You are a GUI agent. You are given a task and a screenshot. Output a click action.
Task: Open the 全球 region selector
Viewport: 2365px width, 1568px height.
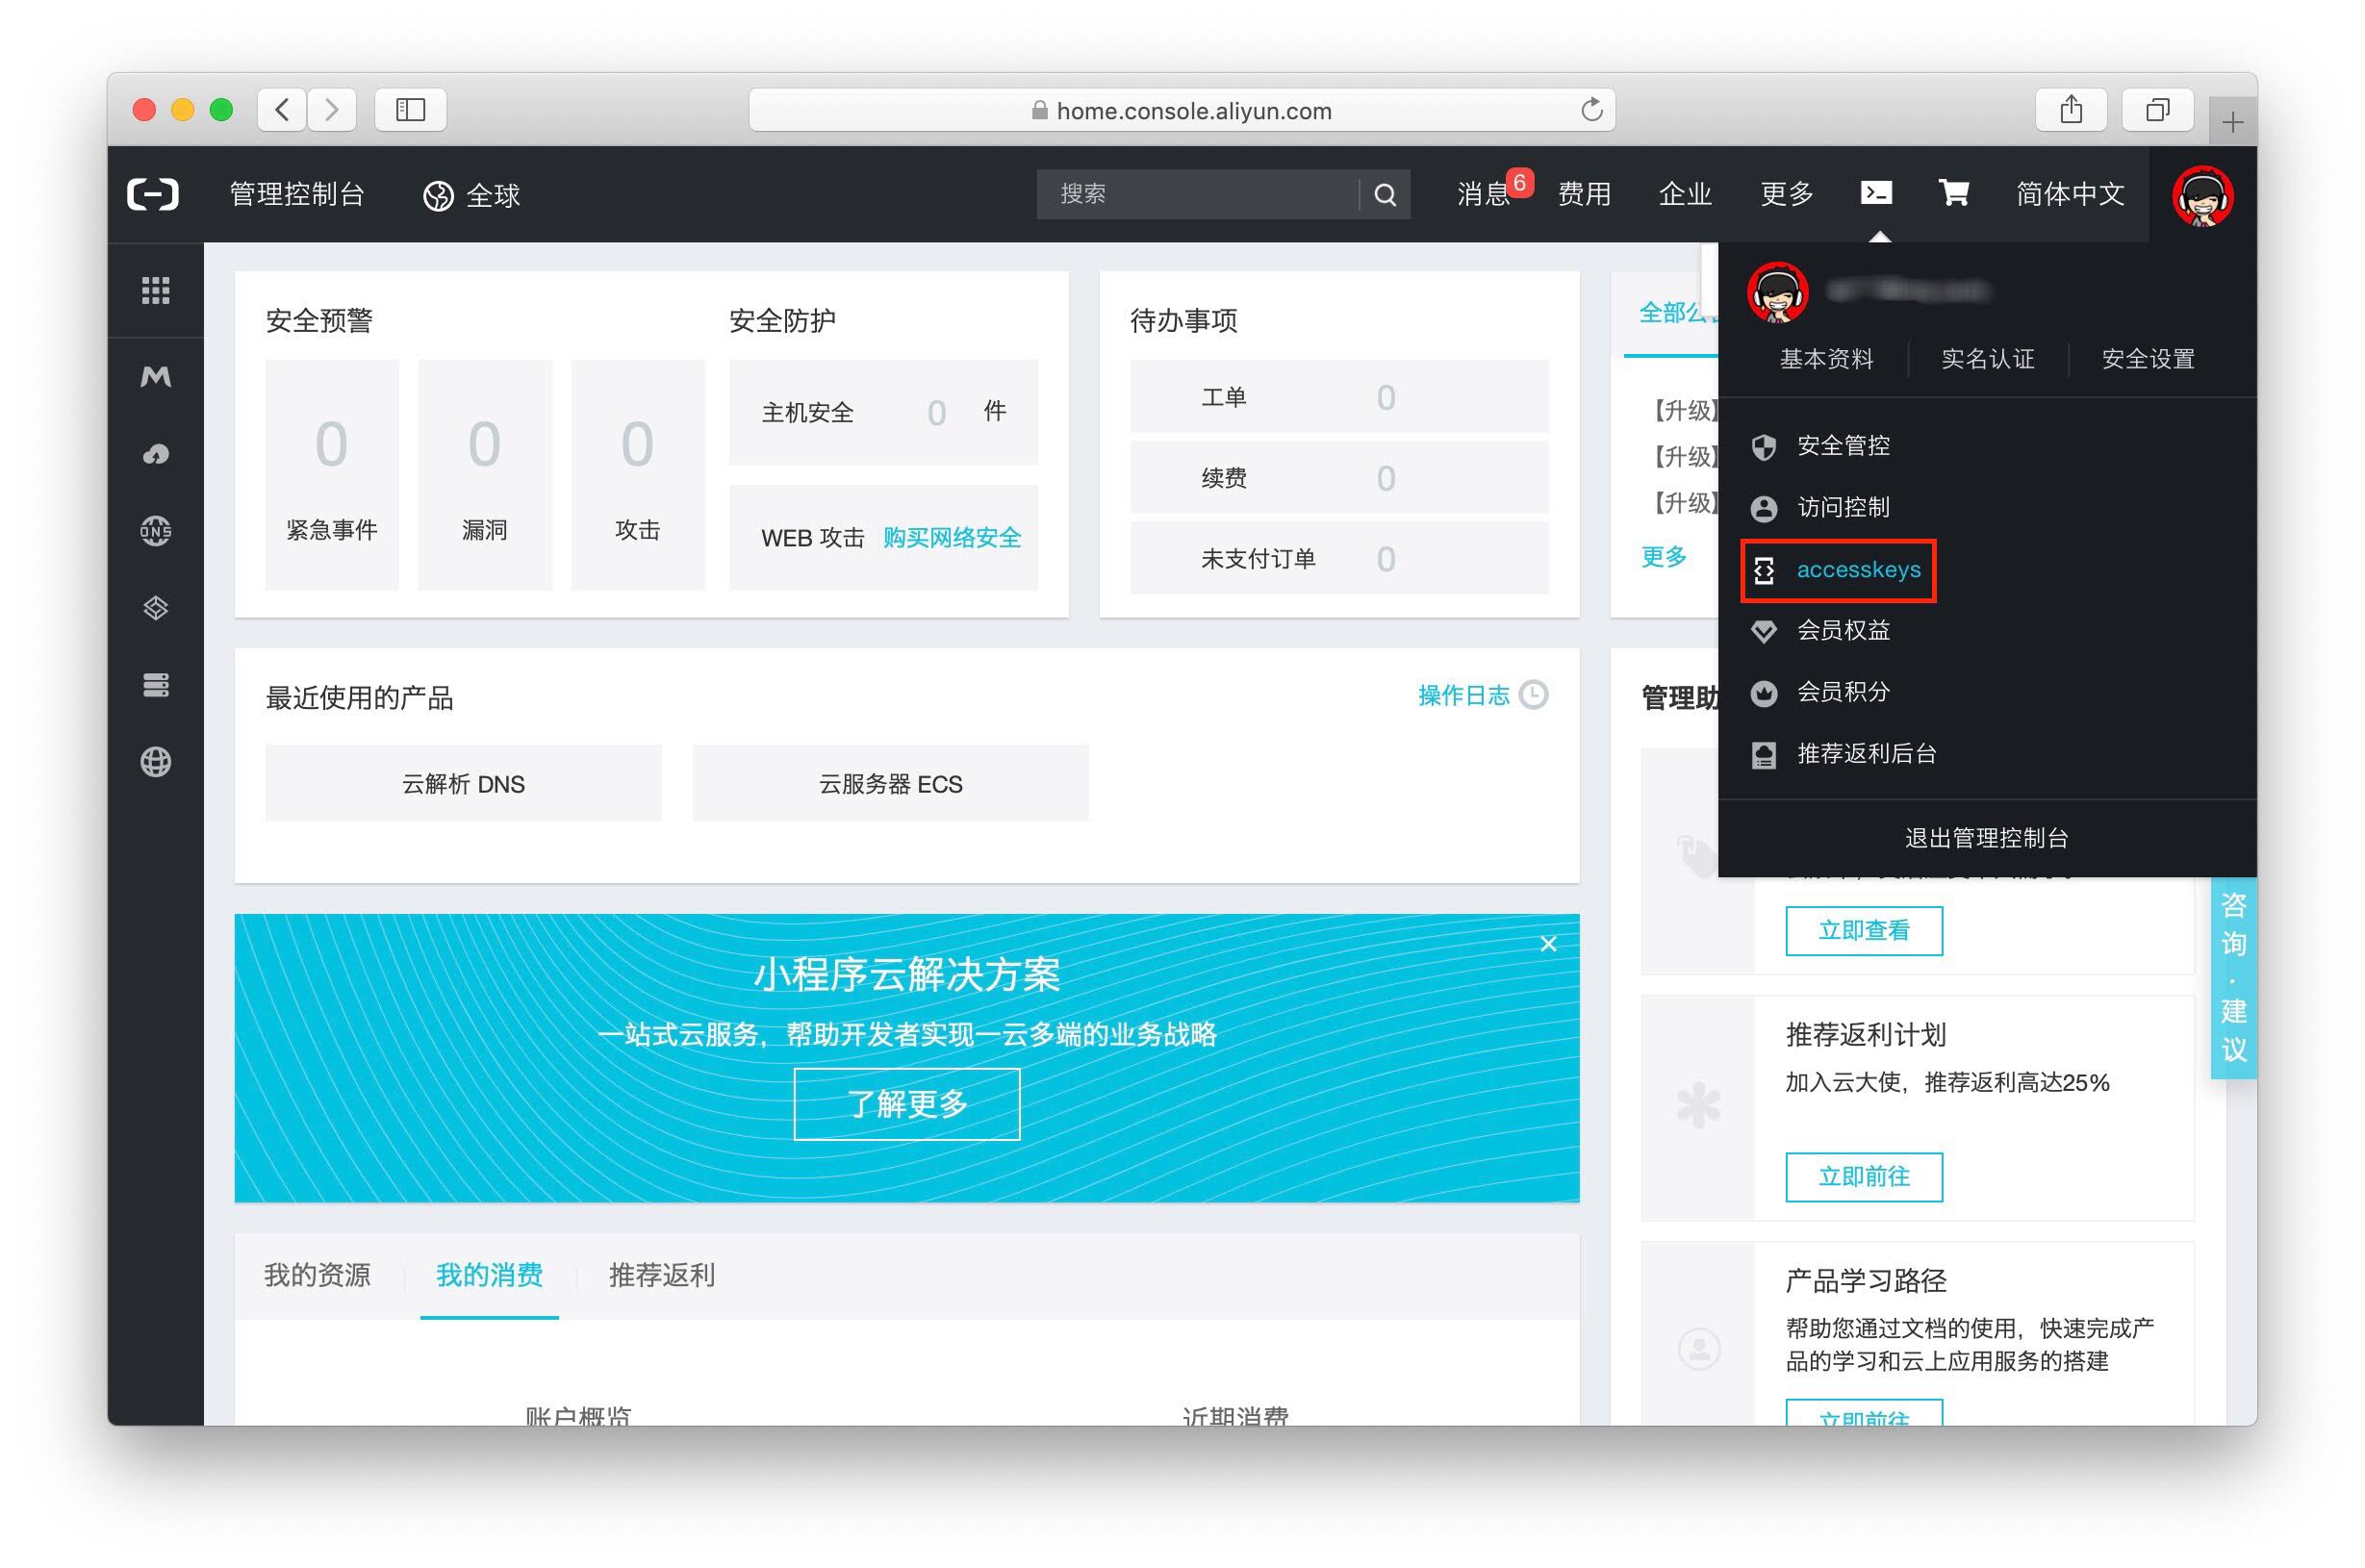[472, 195]
